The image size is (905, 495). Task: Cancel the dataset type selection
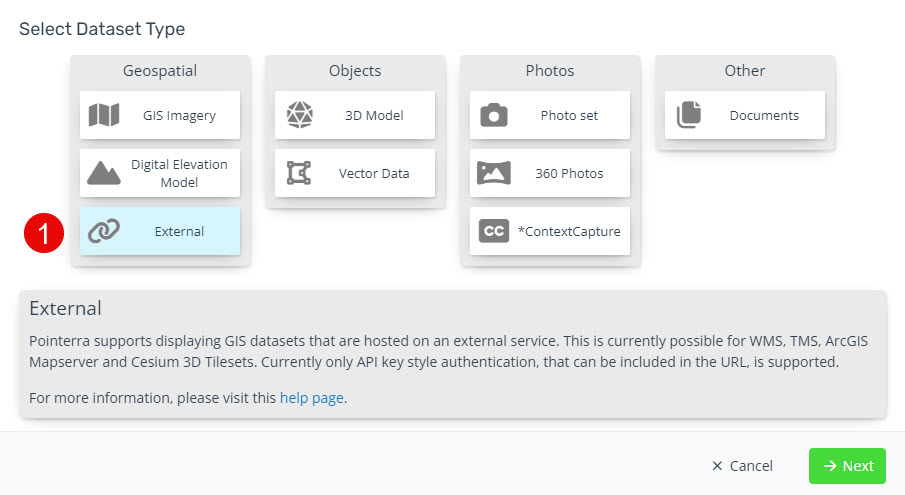point(742,466)
